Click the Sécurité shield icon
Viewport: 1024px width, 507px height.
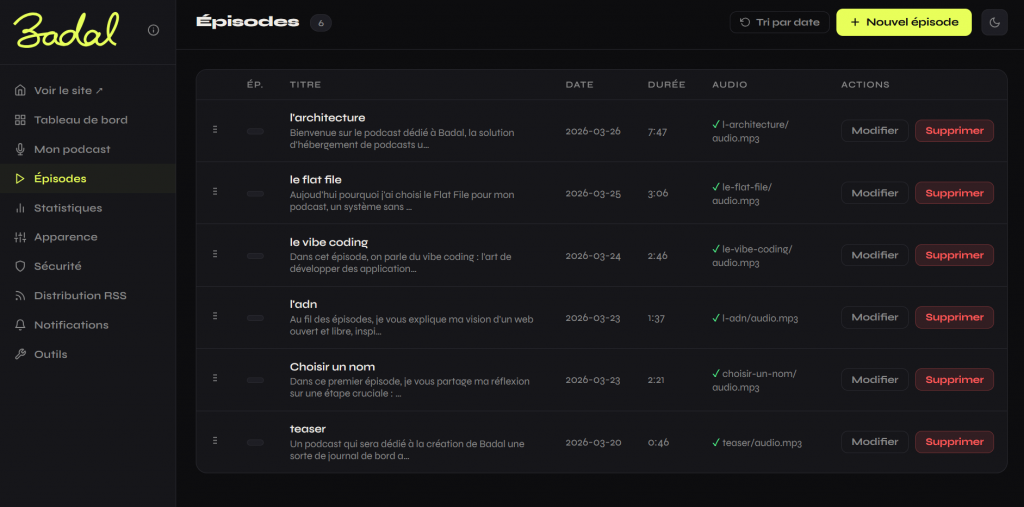pyautogui.click(x=20, y=267)
